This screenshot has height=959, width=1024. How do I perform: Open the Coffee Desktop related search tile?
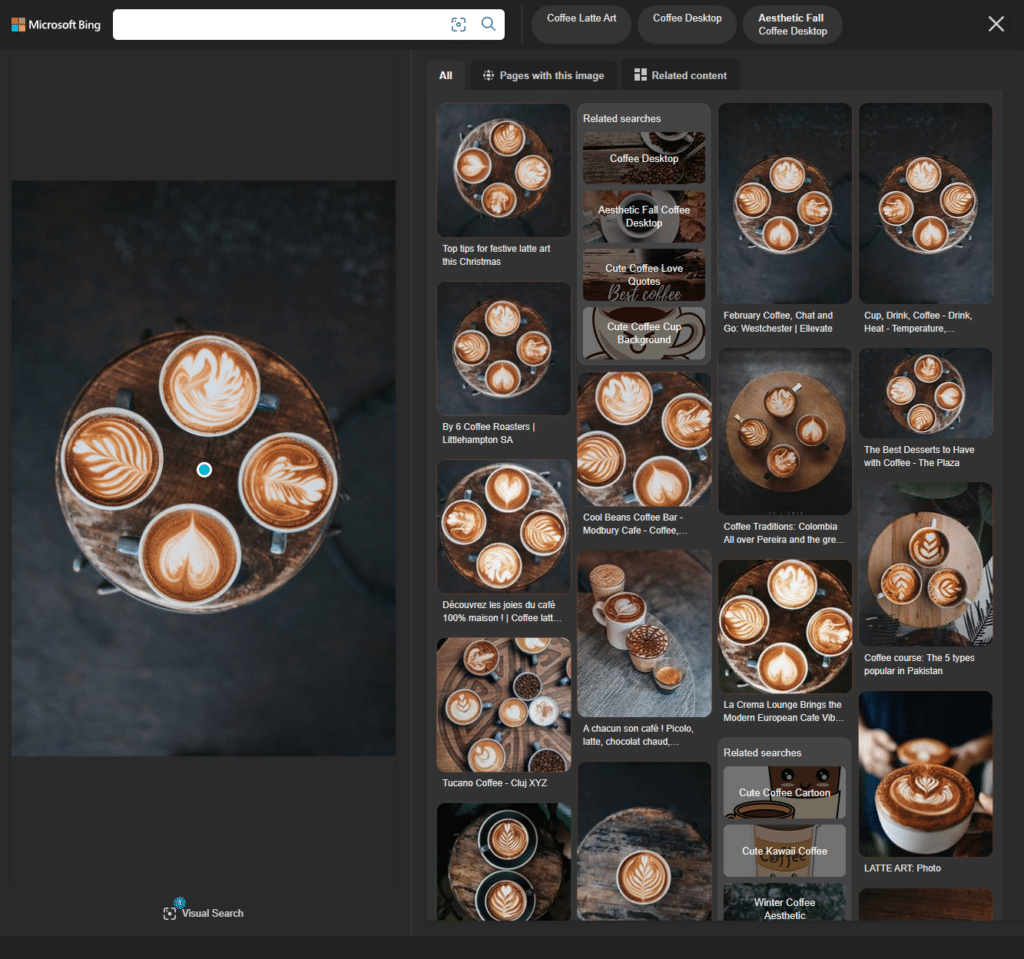coord(643,158)
